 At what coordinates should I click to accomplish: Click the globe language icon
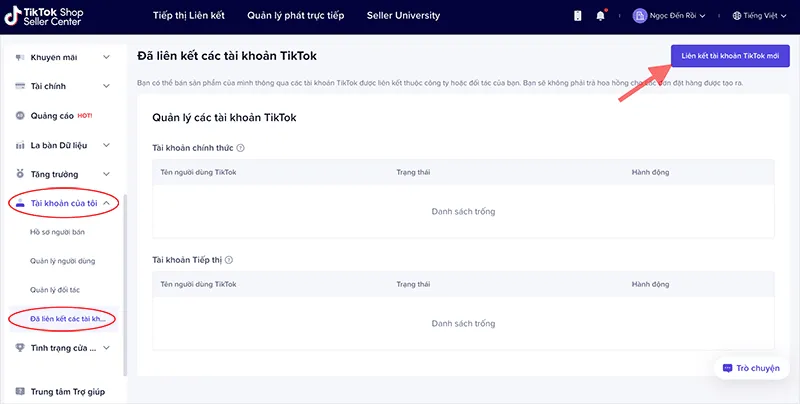coord(737,16)
